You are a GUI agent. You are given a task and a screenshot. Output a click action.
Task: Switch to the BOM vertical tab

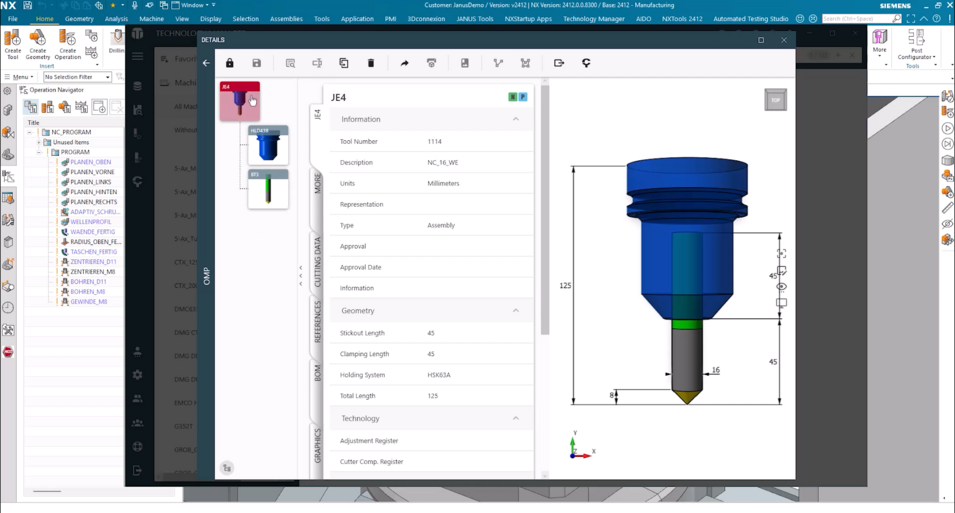point(317,373)
